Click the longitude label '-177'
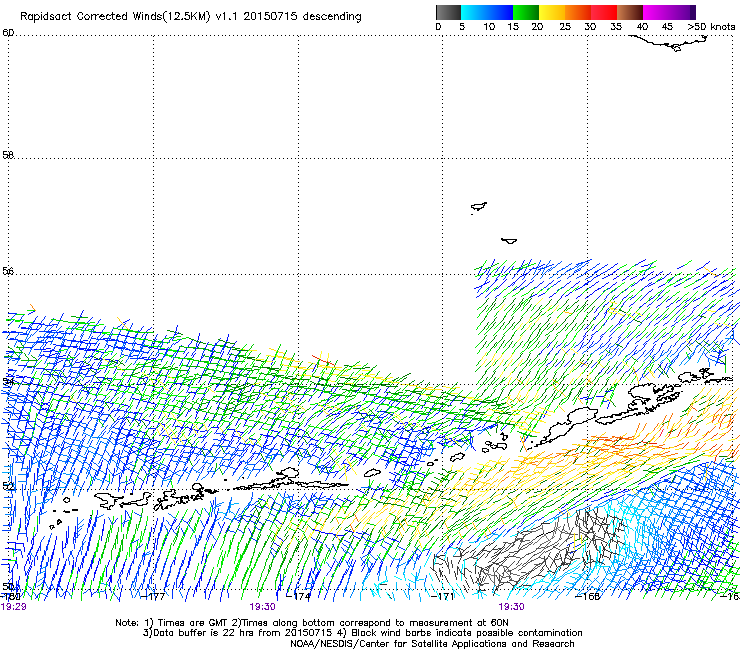 click(x=153, y=596)
